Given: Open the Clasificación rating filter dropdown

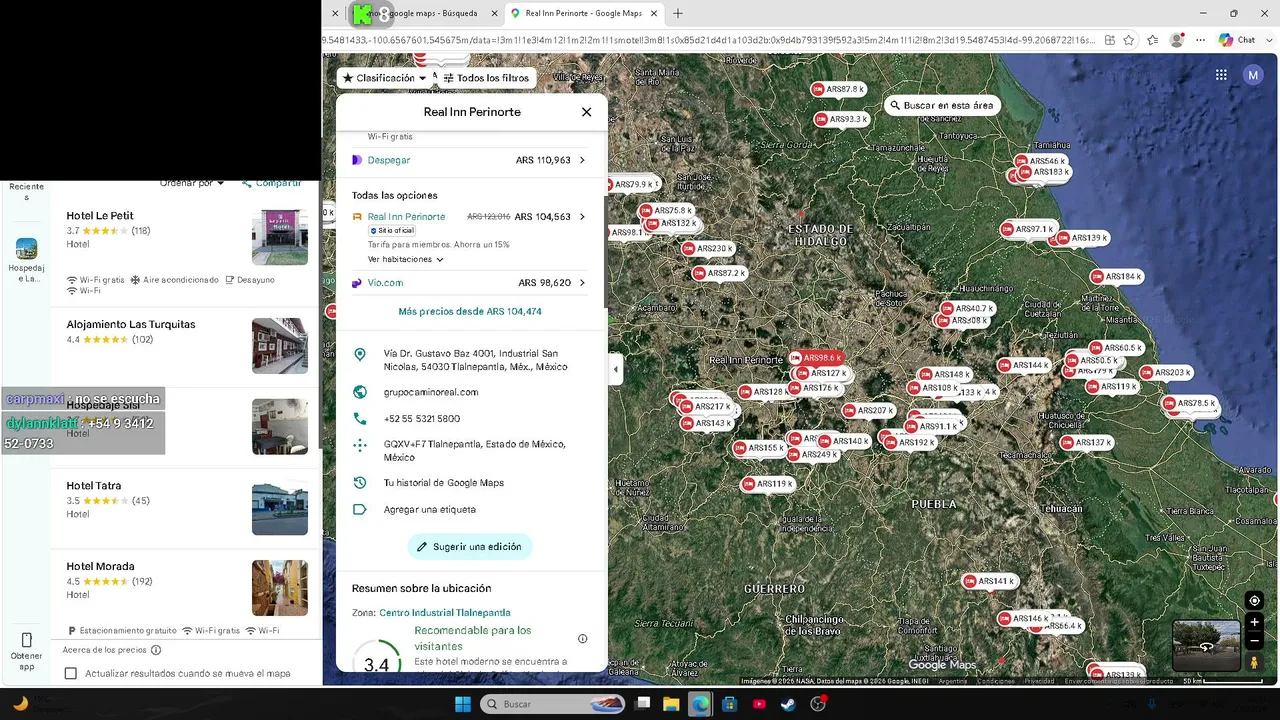Looking at the screenshot, I should [x=384, y=78].
